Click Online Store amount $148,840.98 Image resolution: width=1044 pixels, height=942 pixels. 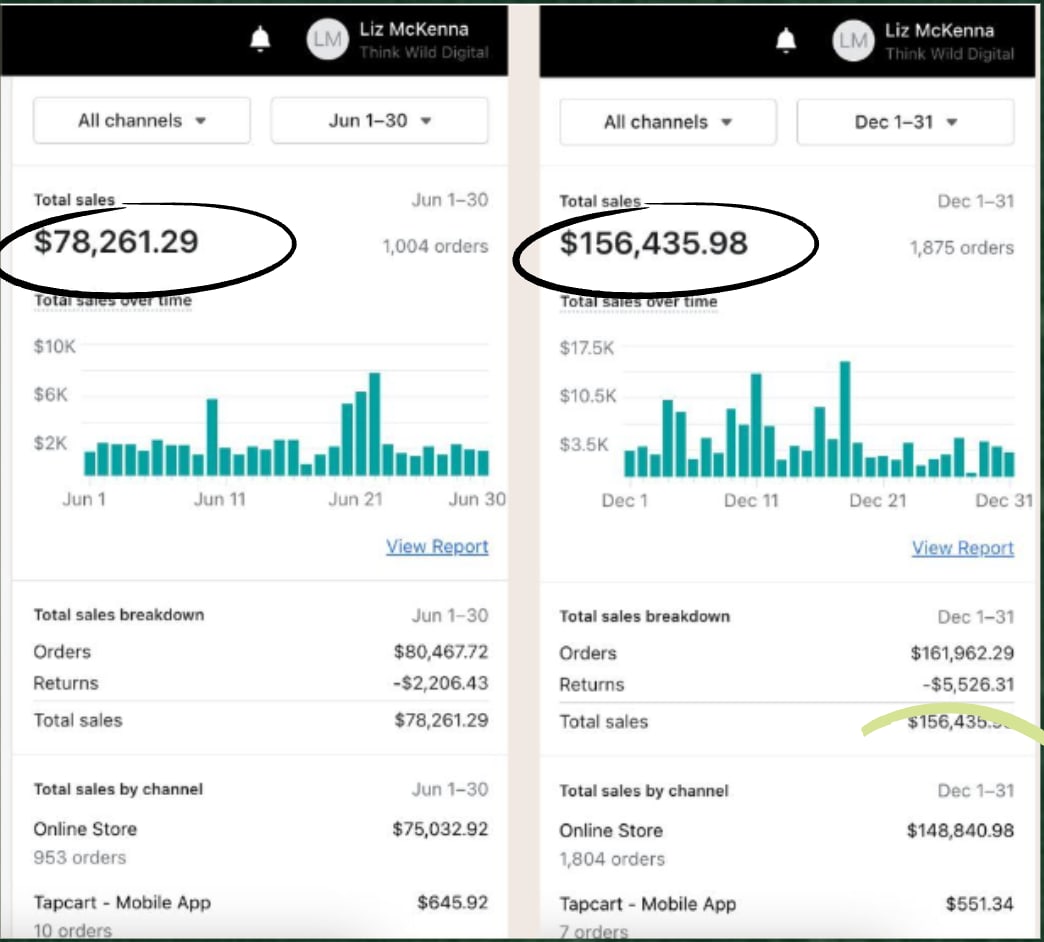[x=961, y=830]
